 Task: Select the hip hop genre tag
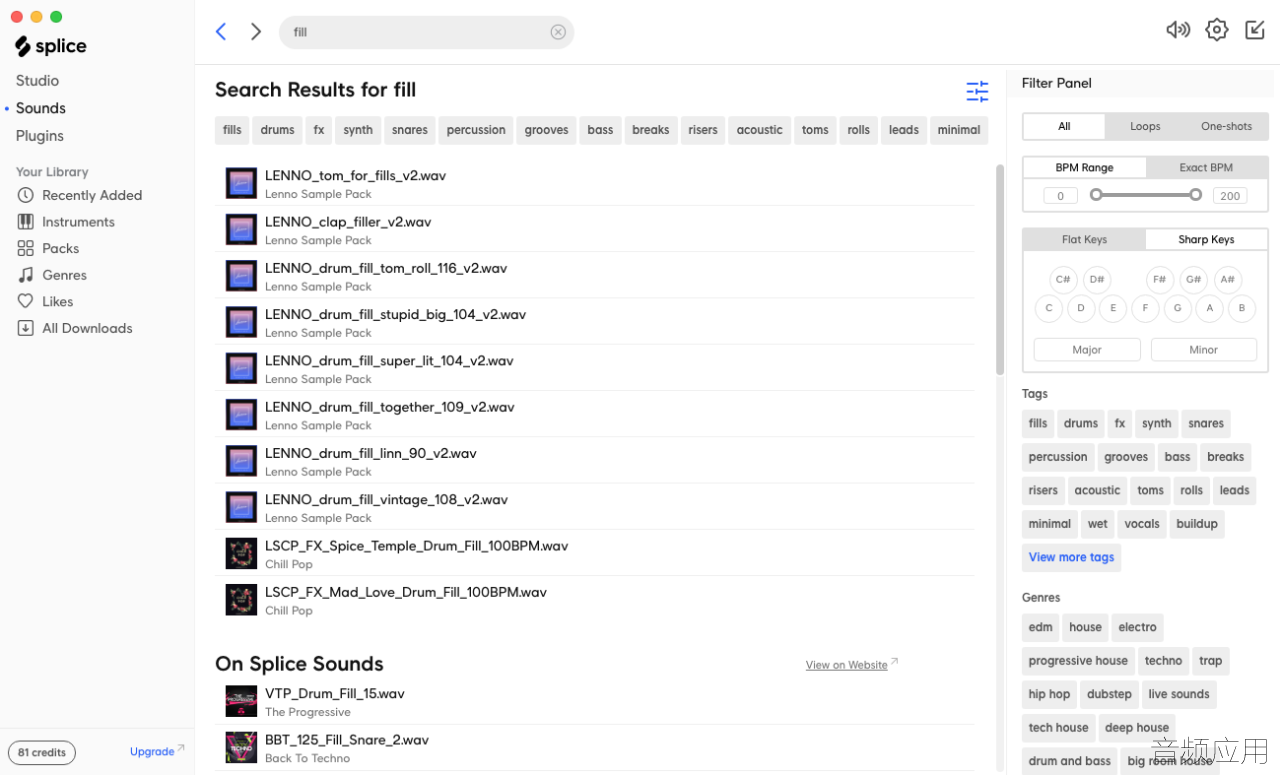click(1049, 694)
